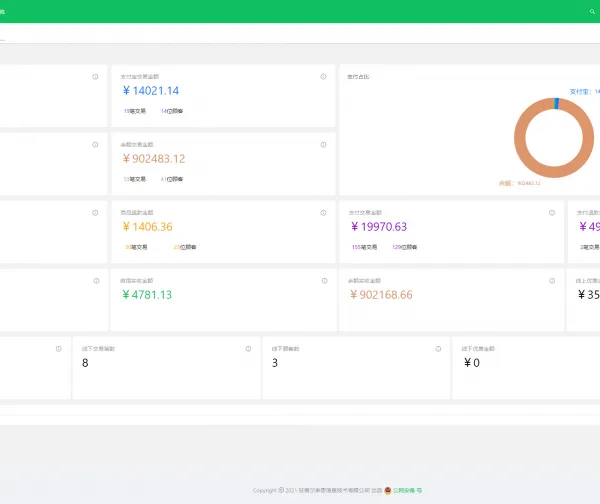Click info icon on ¥19970.63 card

(552, 213)
